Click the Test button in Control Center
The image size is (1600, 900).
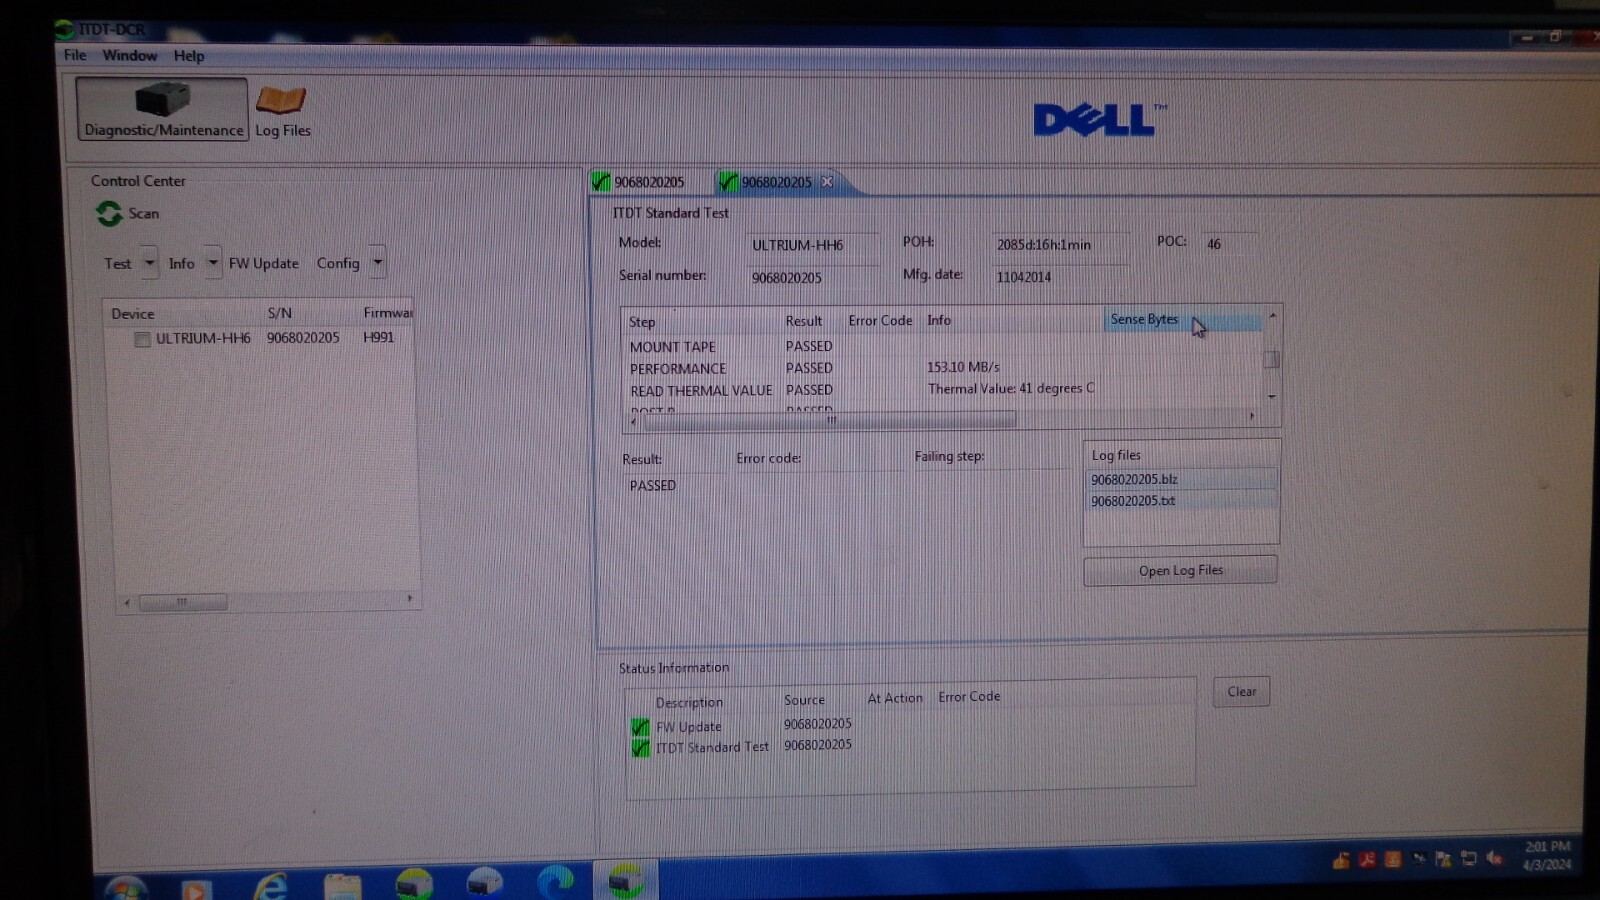118,263
